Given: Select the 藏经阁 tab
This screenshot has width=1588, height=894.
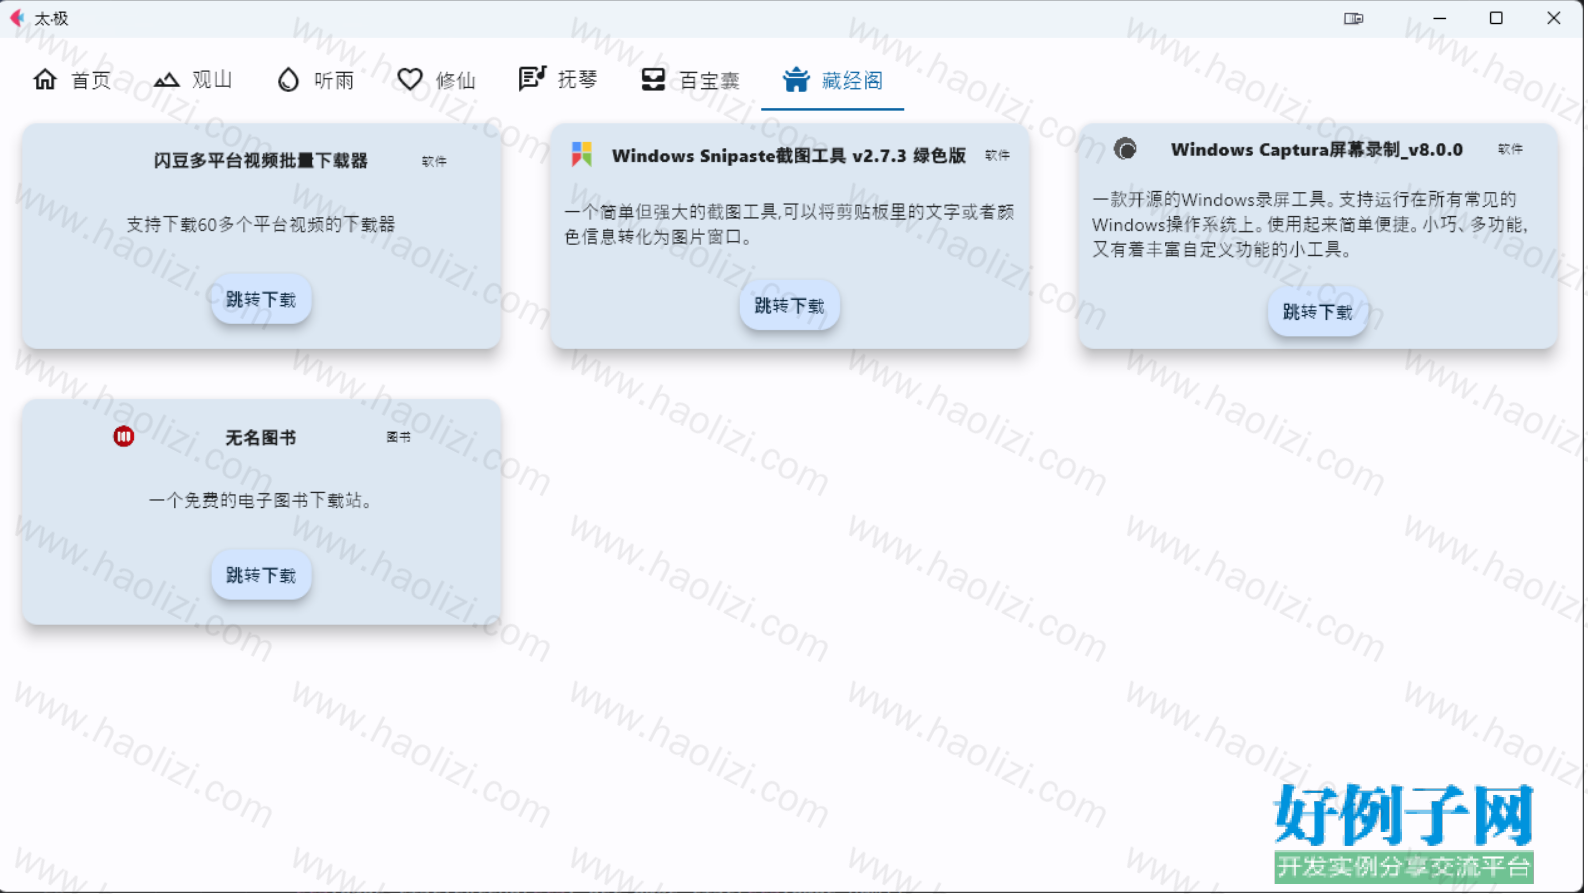Looking at the screenshot, I should coord(833,80).
